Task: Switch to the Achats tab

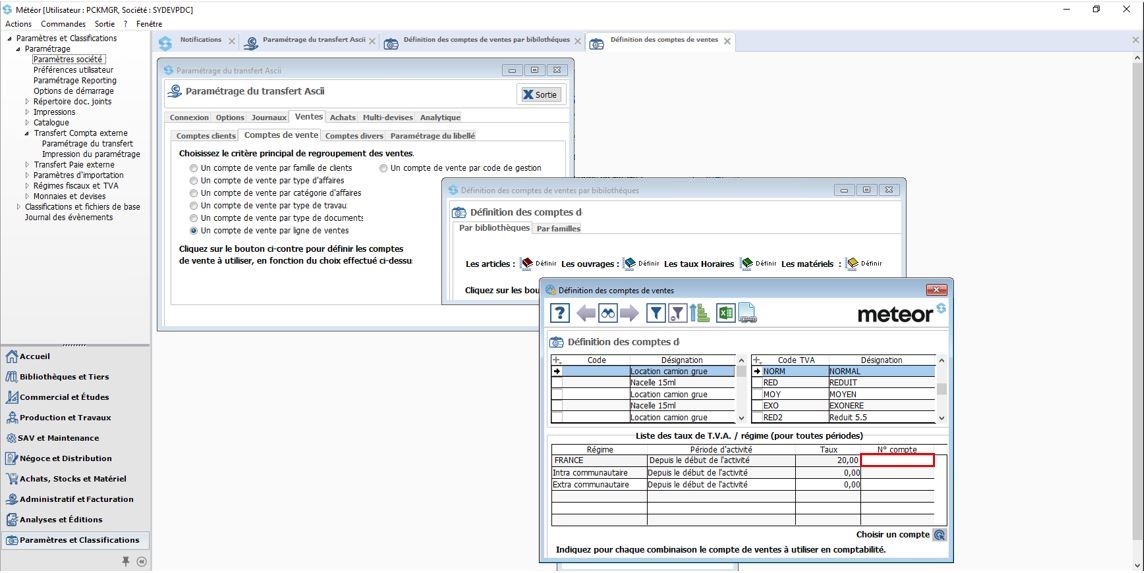Action: (x=342, y=117)
